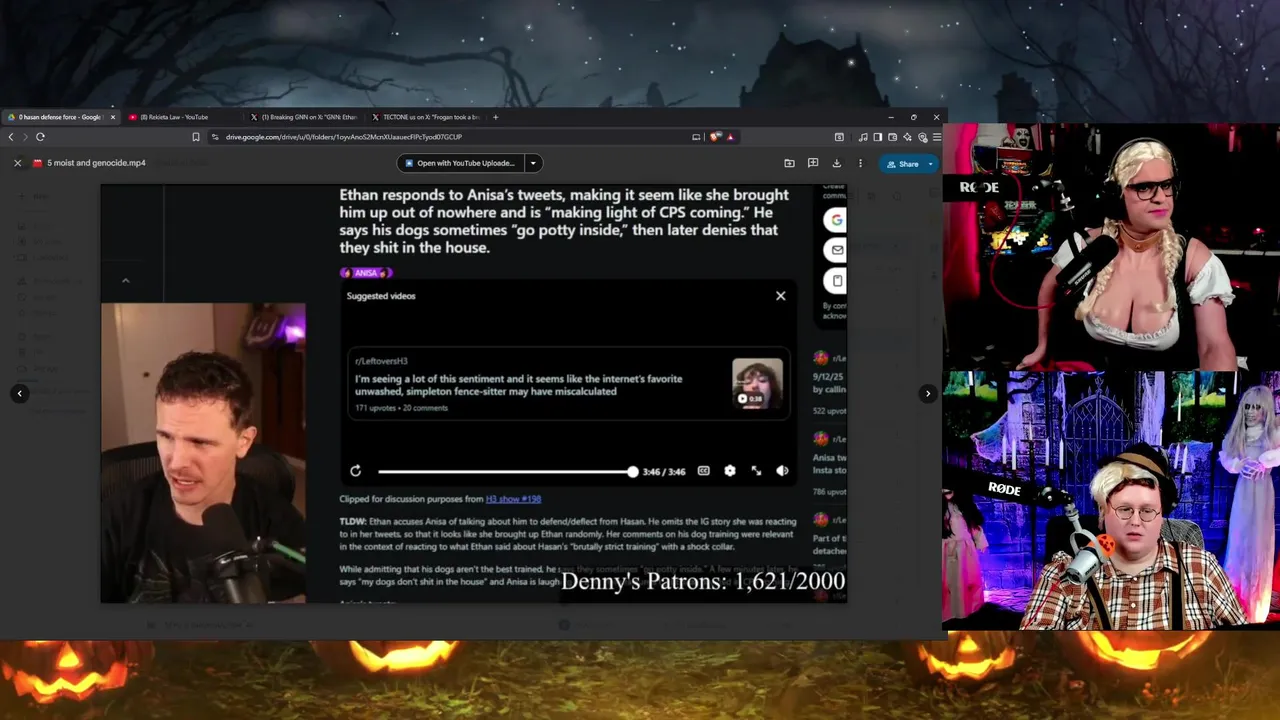The width and height of the screenshot is (1280, 720).
Task: Click the site info icon before the URL
Action: [215, 137]
